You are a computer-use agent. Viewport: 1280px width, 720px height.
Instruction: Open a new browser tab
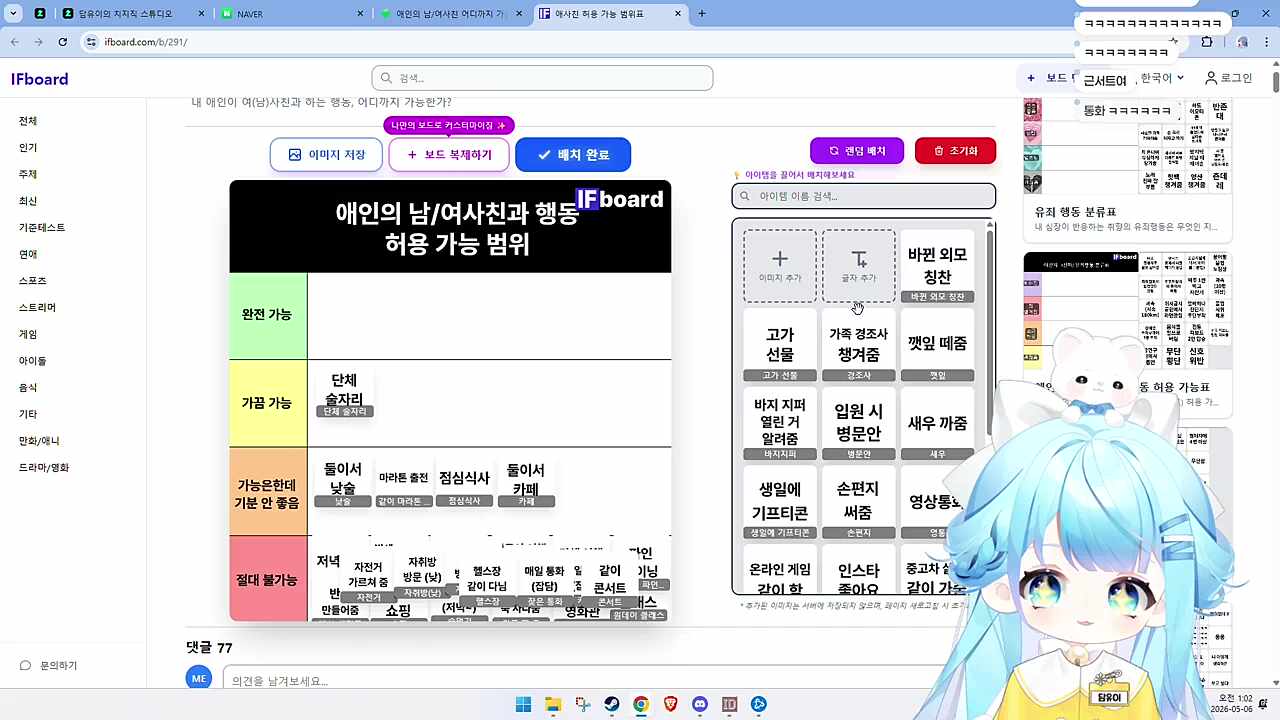coord(702,14)
